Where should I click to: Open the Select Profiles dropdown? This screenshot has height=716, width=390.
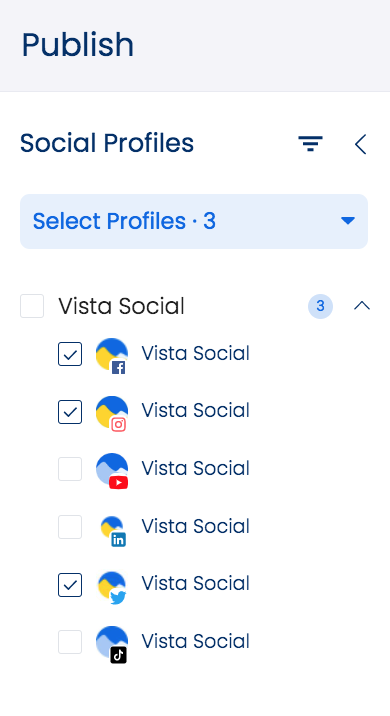click(194, 221)
